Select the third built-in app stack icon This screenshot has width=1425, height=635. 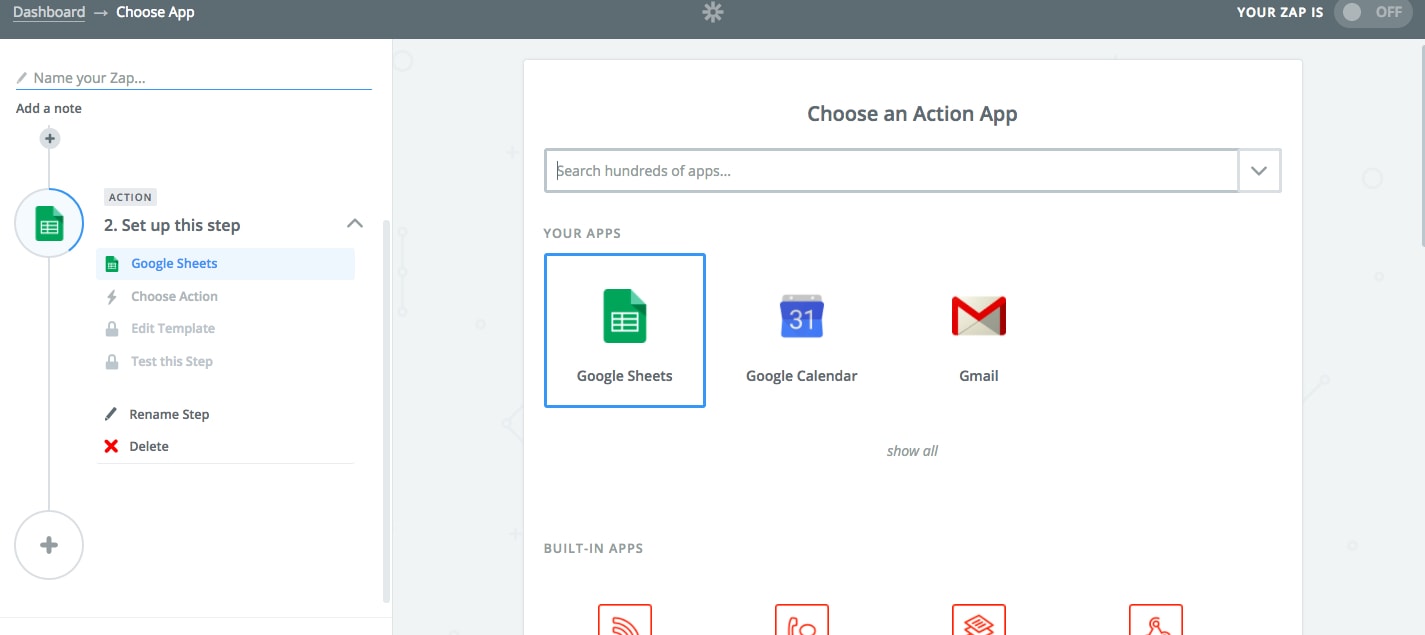tap(979, 620)
